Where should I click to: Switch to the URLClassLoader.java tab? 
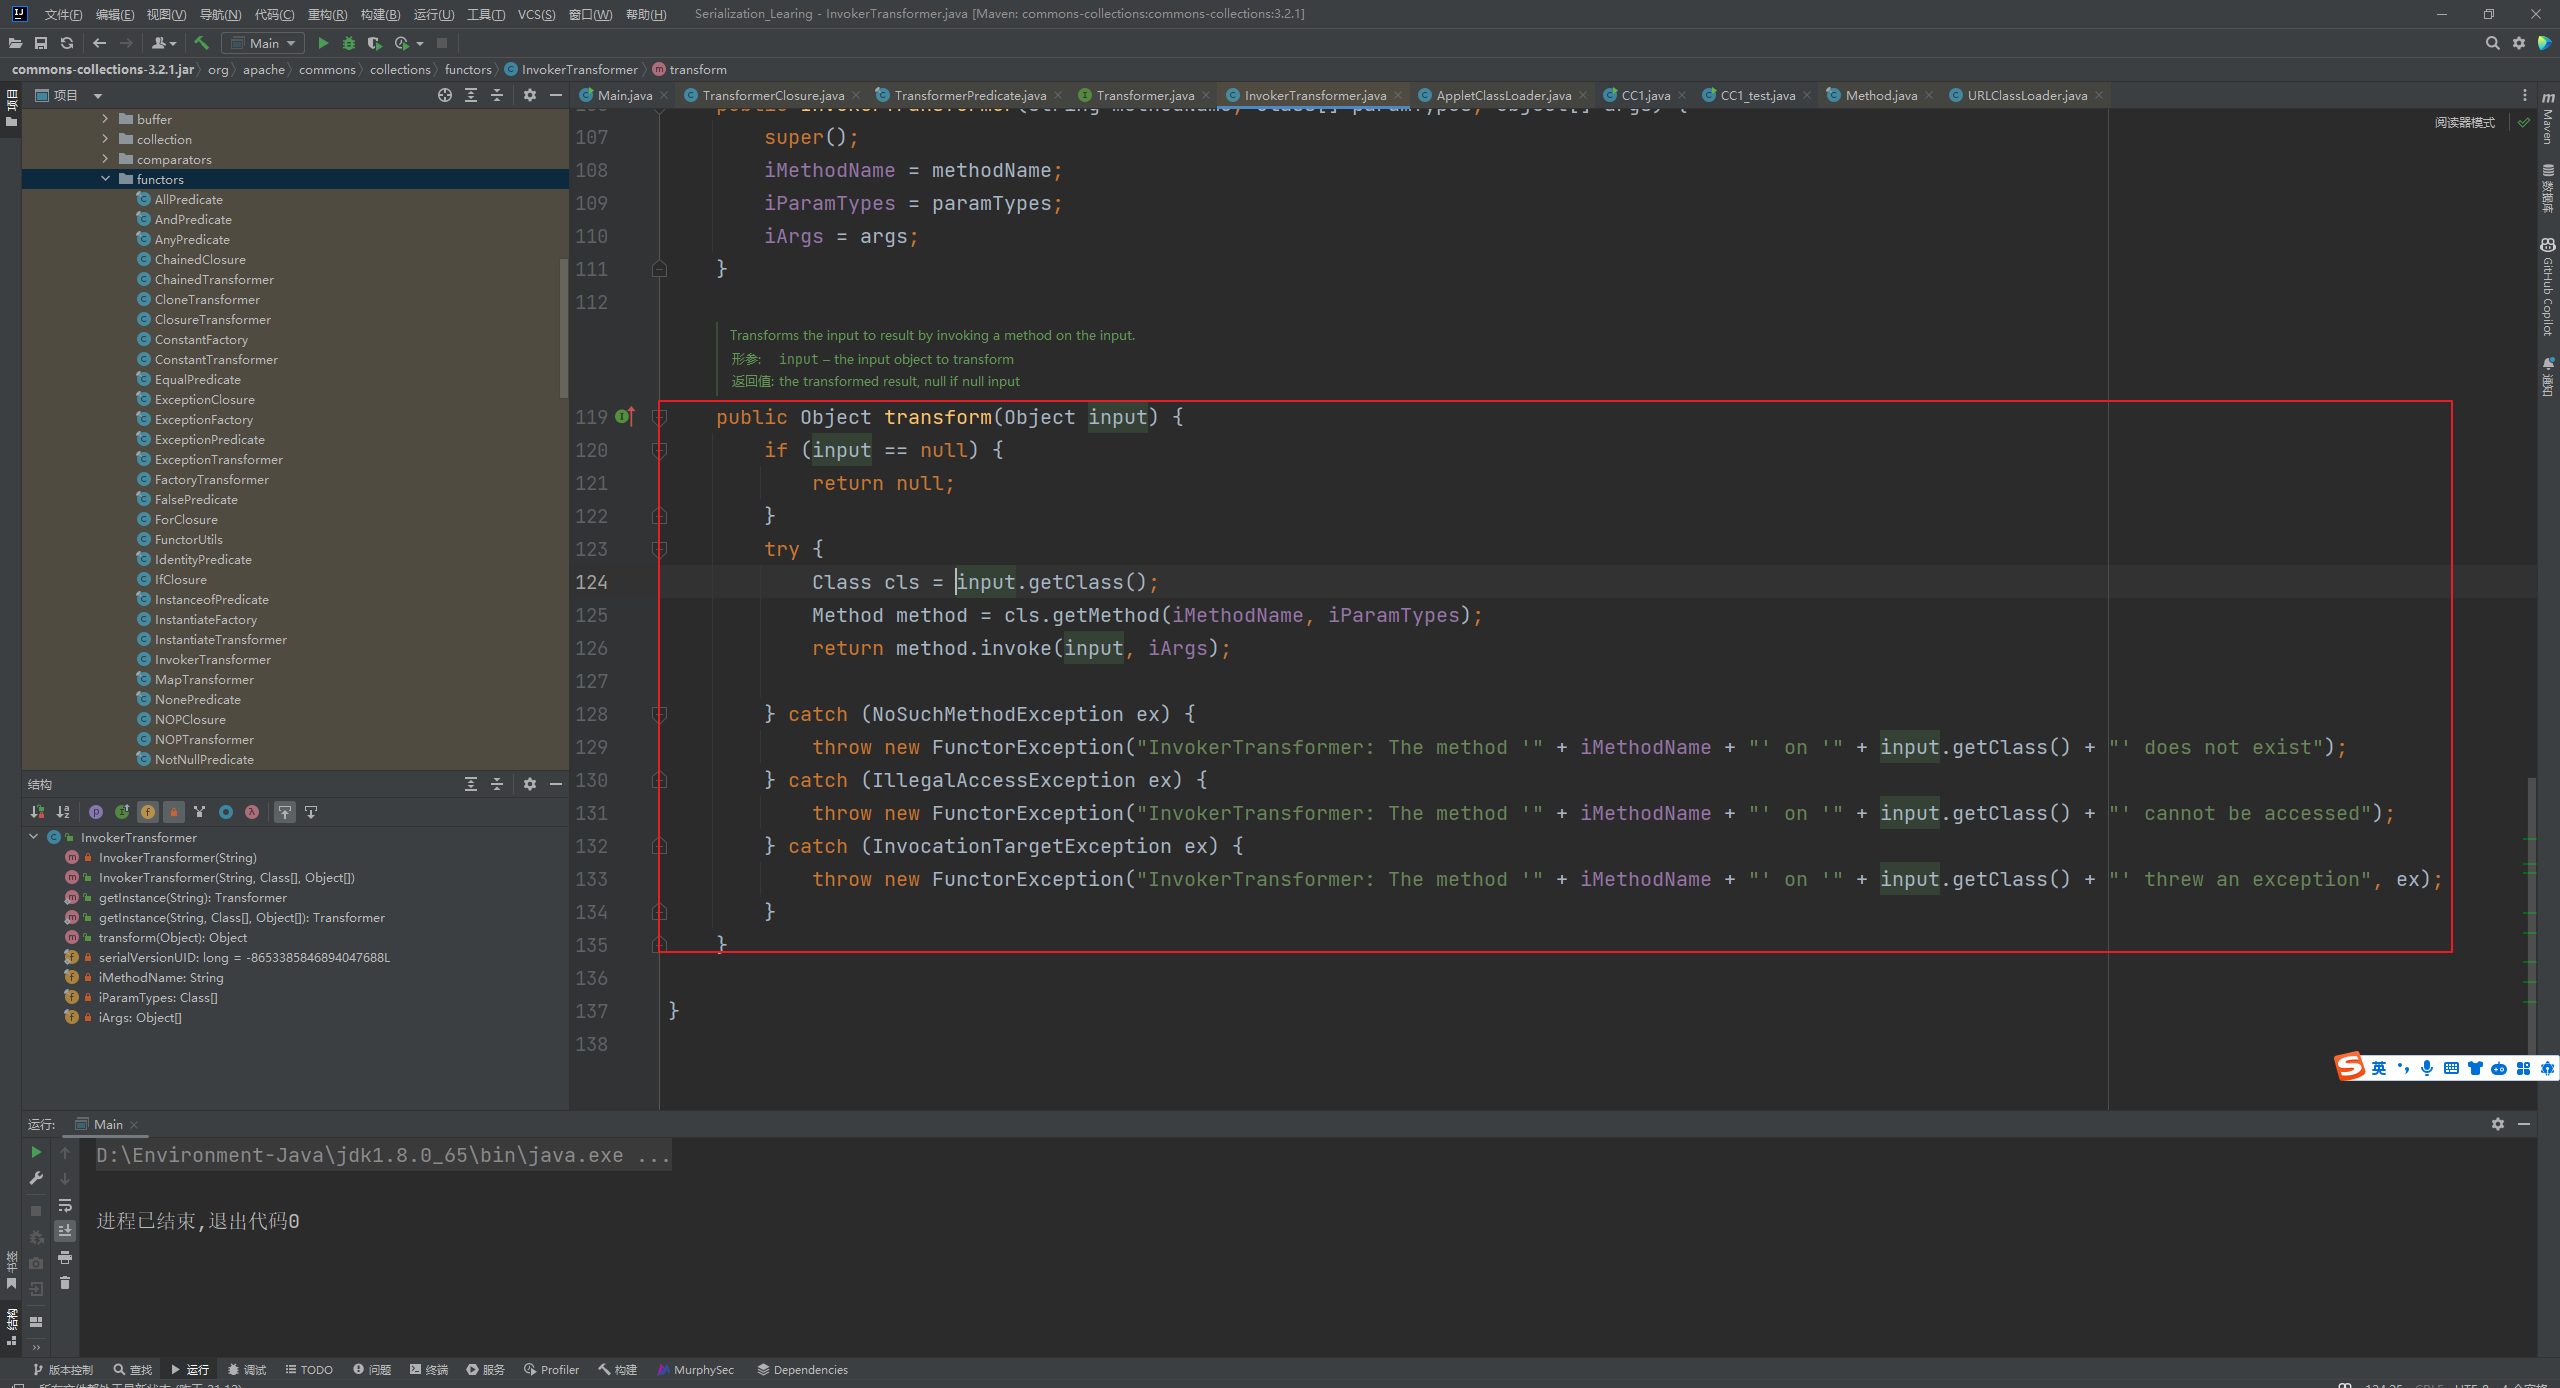click(2027, 95)
